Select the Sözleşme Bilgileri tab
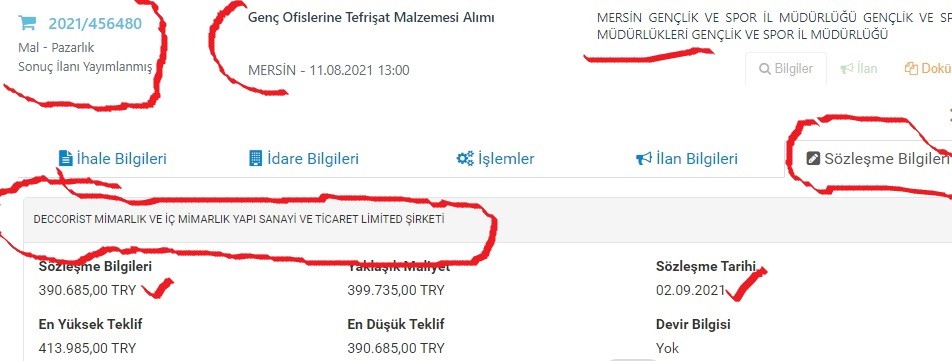The image size is (952, 361). 878,159
